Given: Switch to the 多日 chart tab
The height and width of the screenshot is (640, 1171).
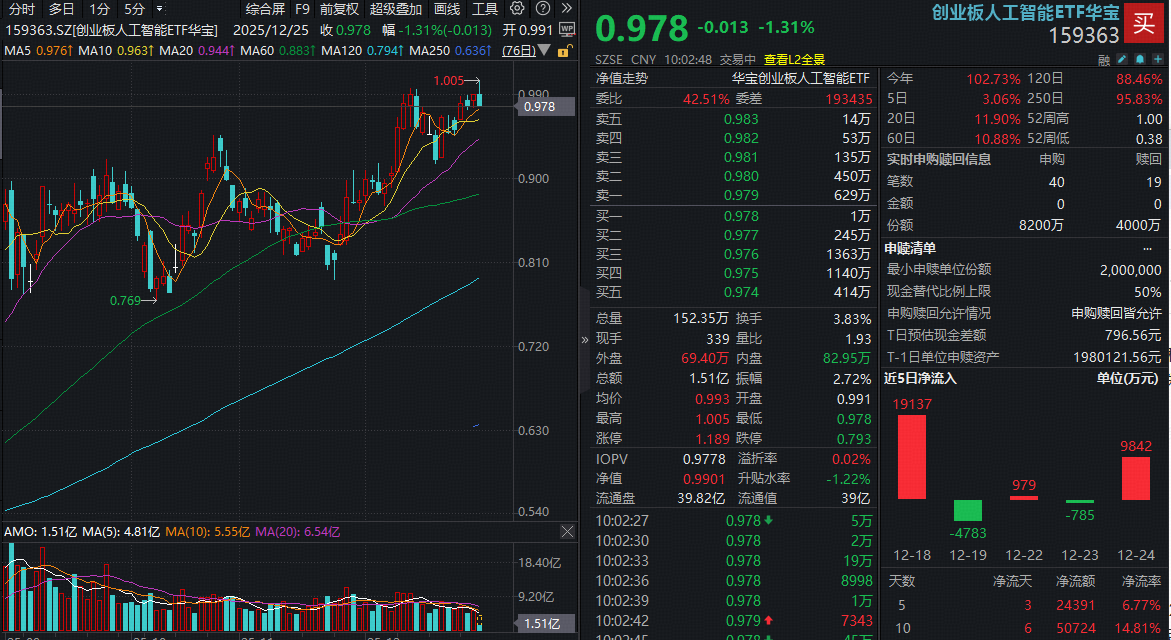Looking at the screenshot, I should pyautogui.click(x=61, y=9).
